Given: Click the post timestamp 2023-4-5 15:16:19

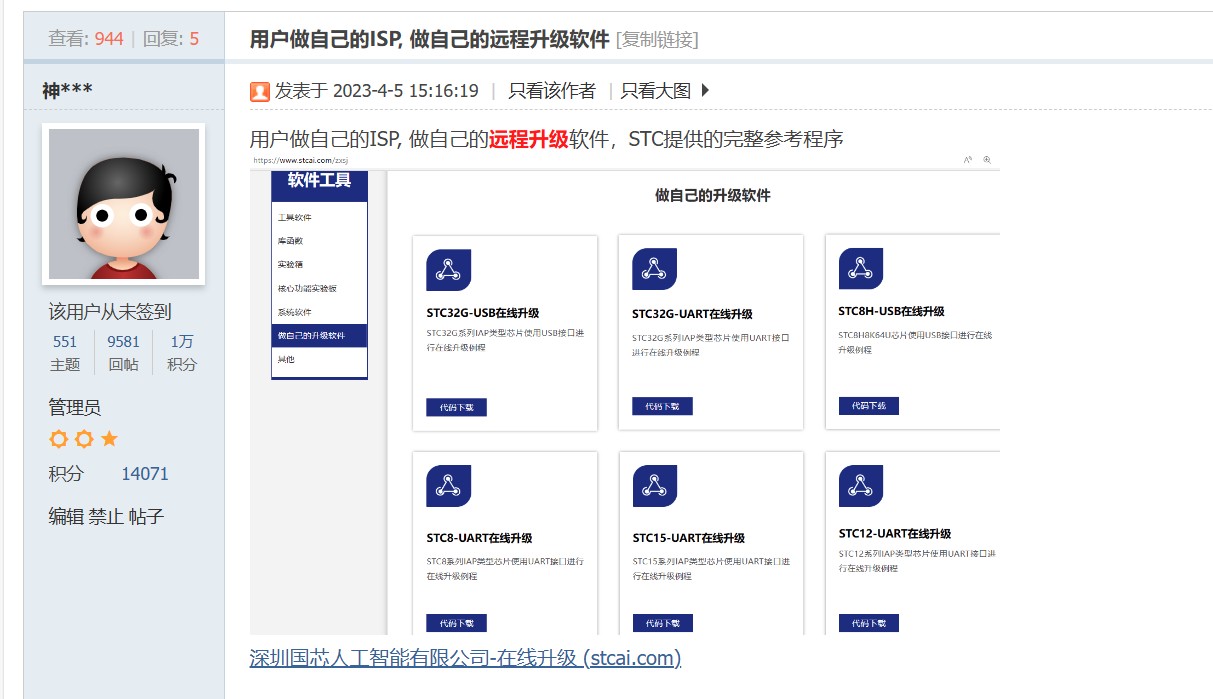Looking at the screenshot, I should [405, 91].
